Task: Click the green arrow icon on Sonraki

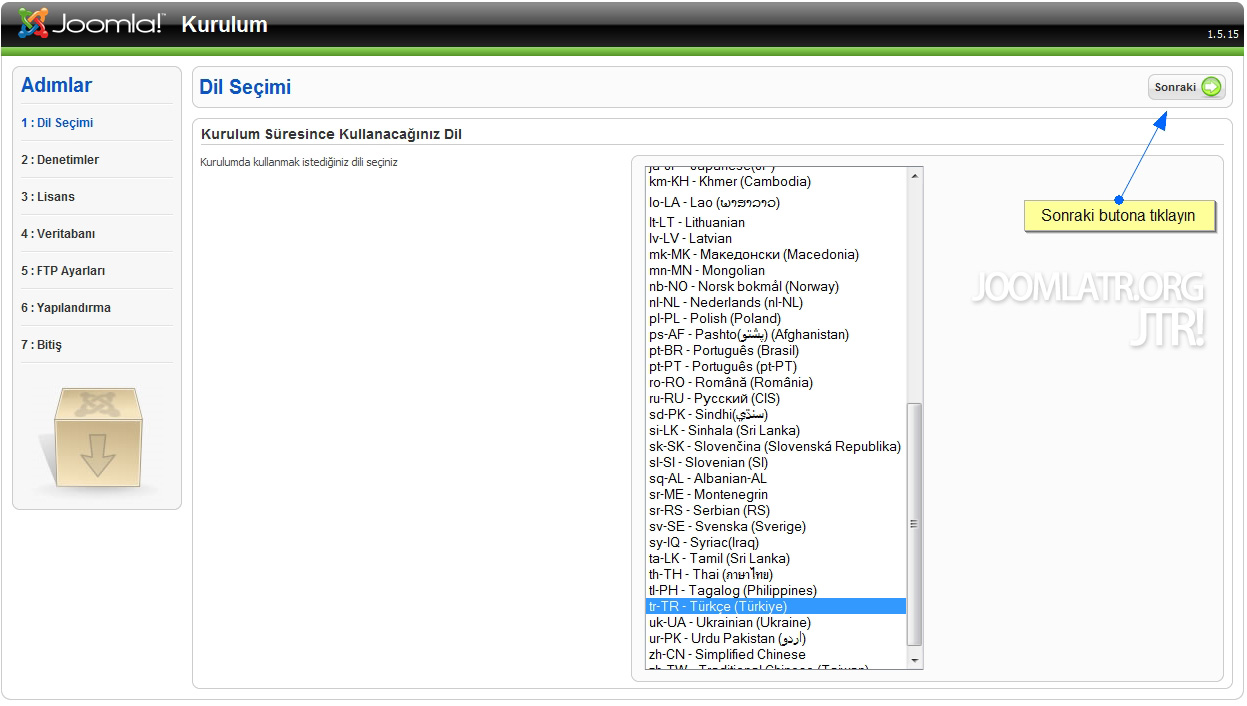Action: point(1211,87)
